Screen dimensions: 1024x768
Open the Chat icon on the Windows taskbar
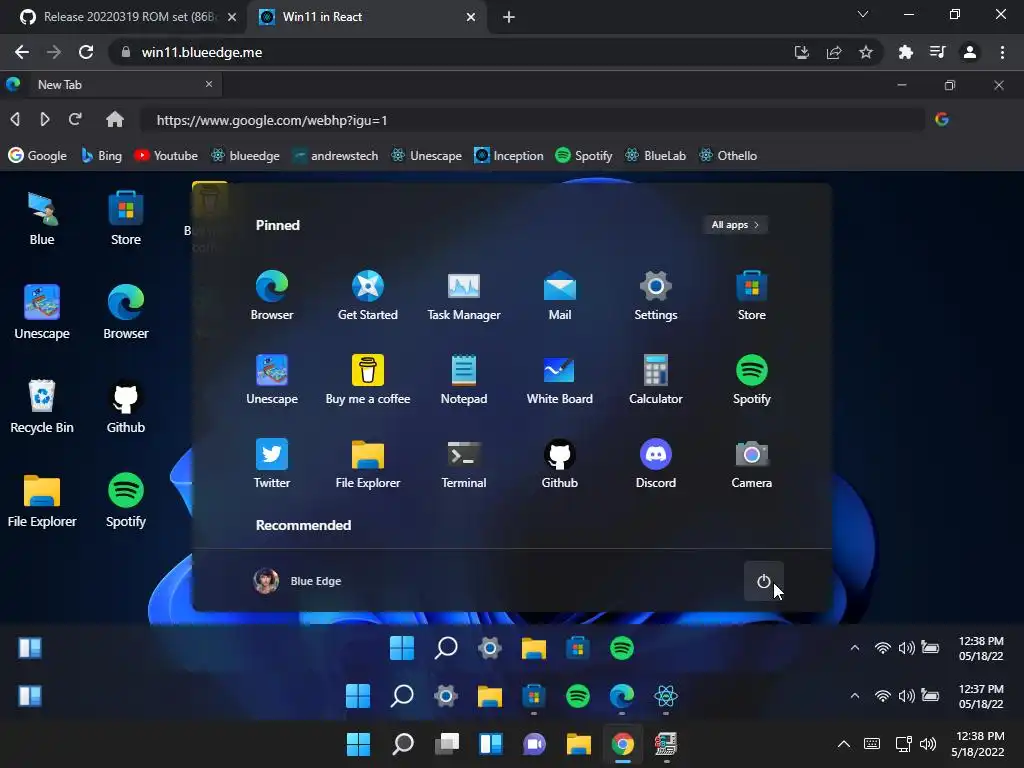(x=535, y=744)
